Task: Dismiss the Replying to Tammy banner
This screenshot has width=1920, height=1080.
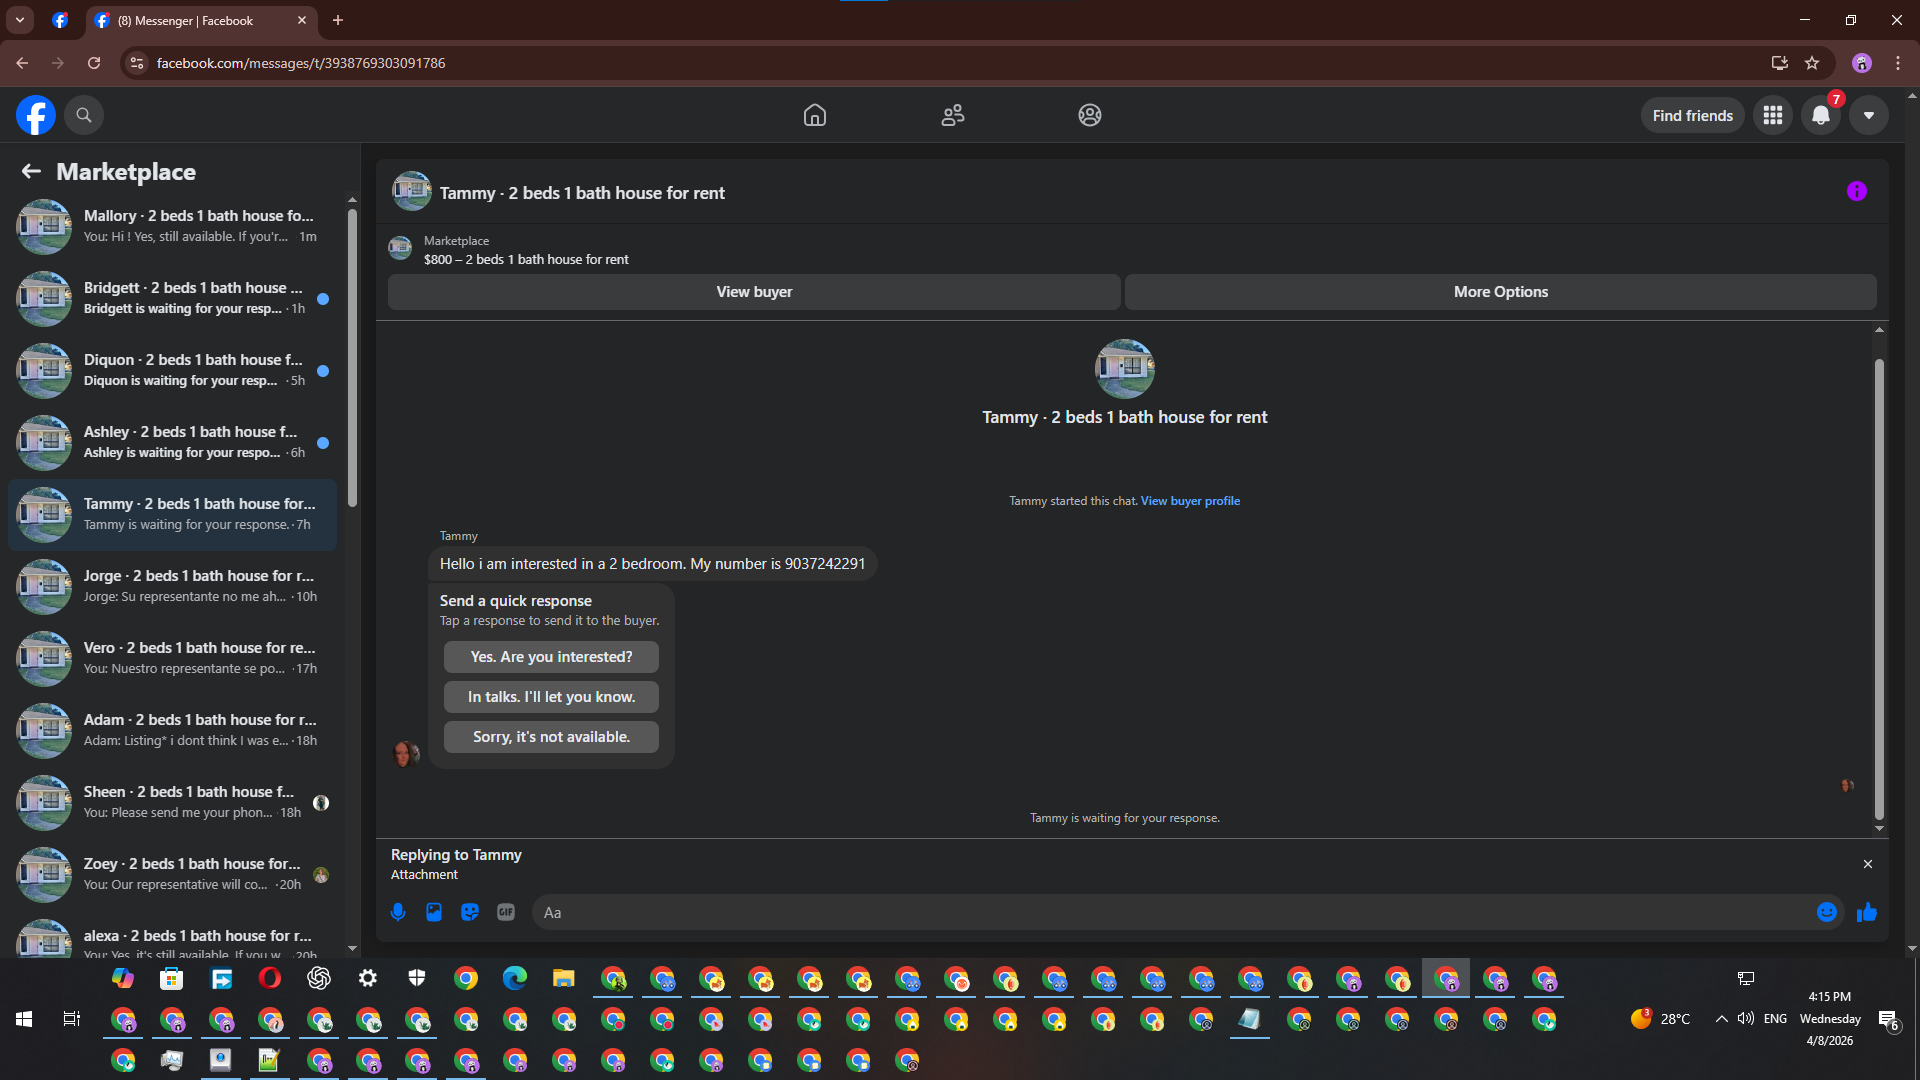Action: (x=1867, y=864)
